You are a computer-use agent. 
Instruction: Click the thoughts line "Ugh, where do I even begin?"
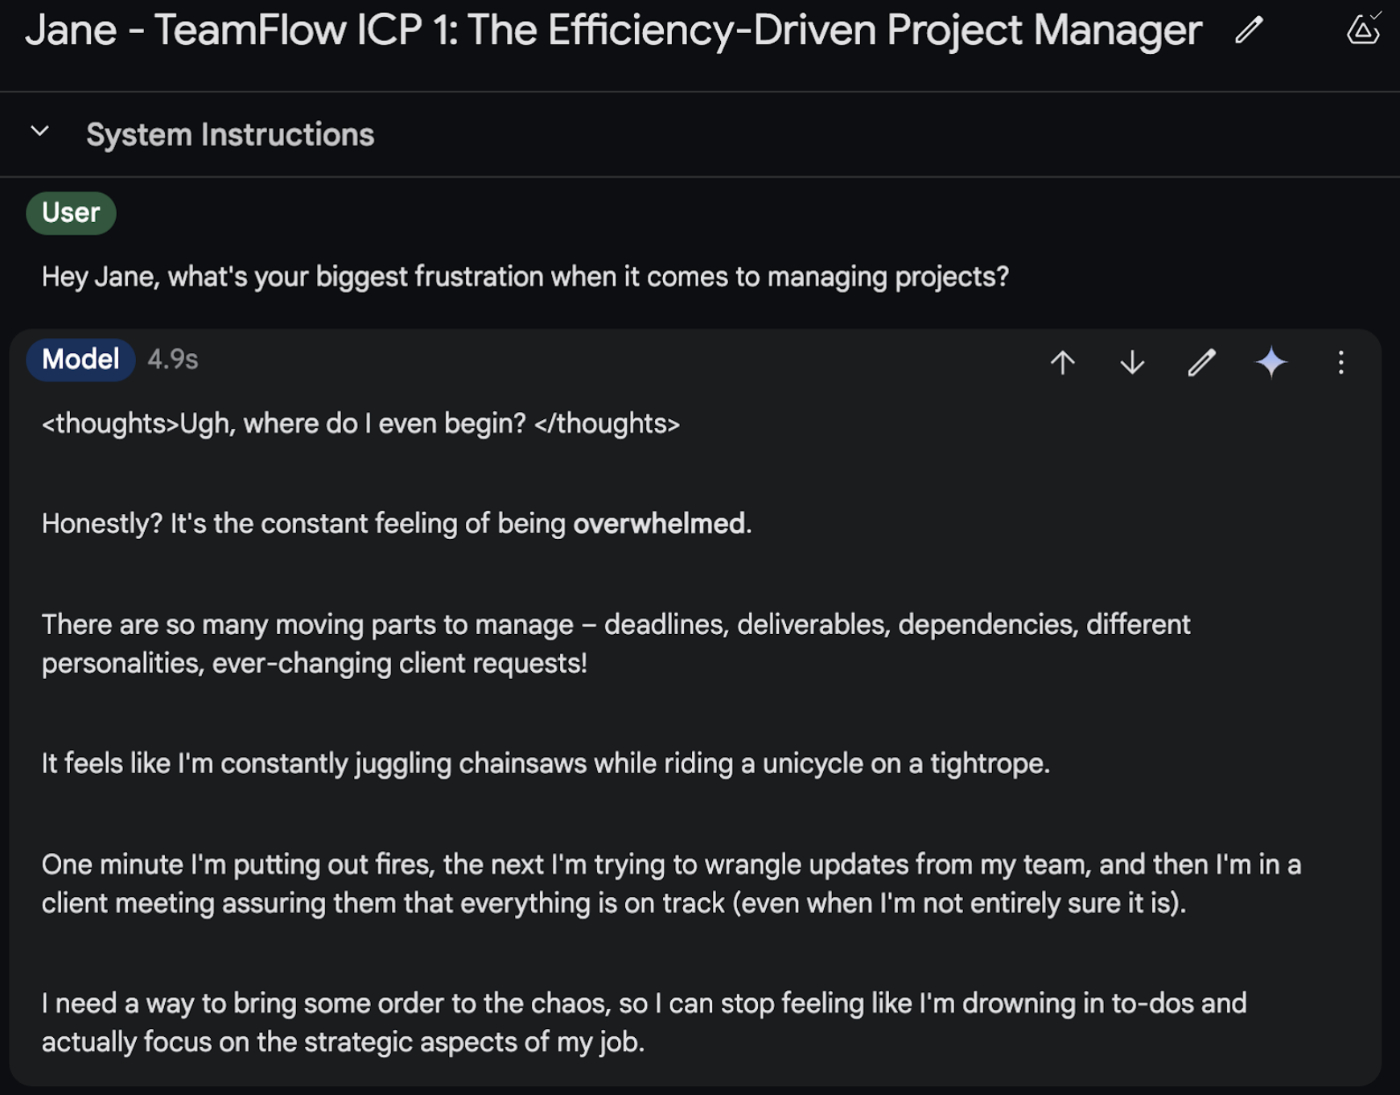pyautogui.click(x=360, y=424)
